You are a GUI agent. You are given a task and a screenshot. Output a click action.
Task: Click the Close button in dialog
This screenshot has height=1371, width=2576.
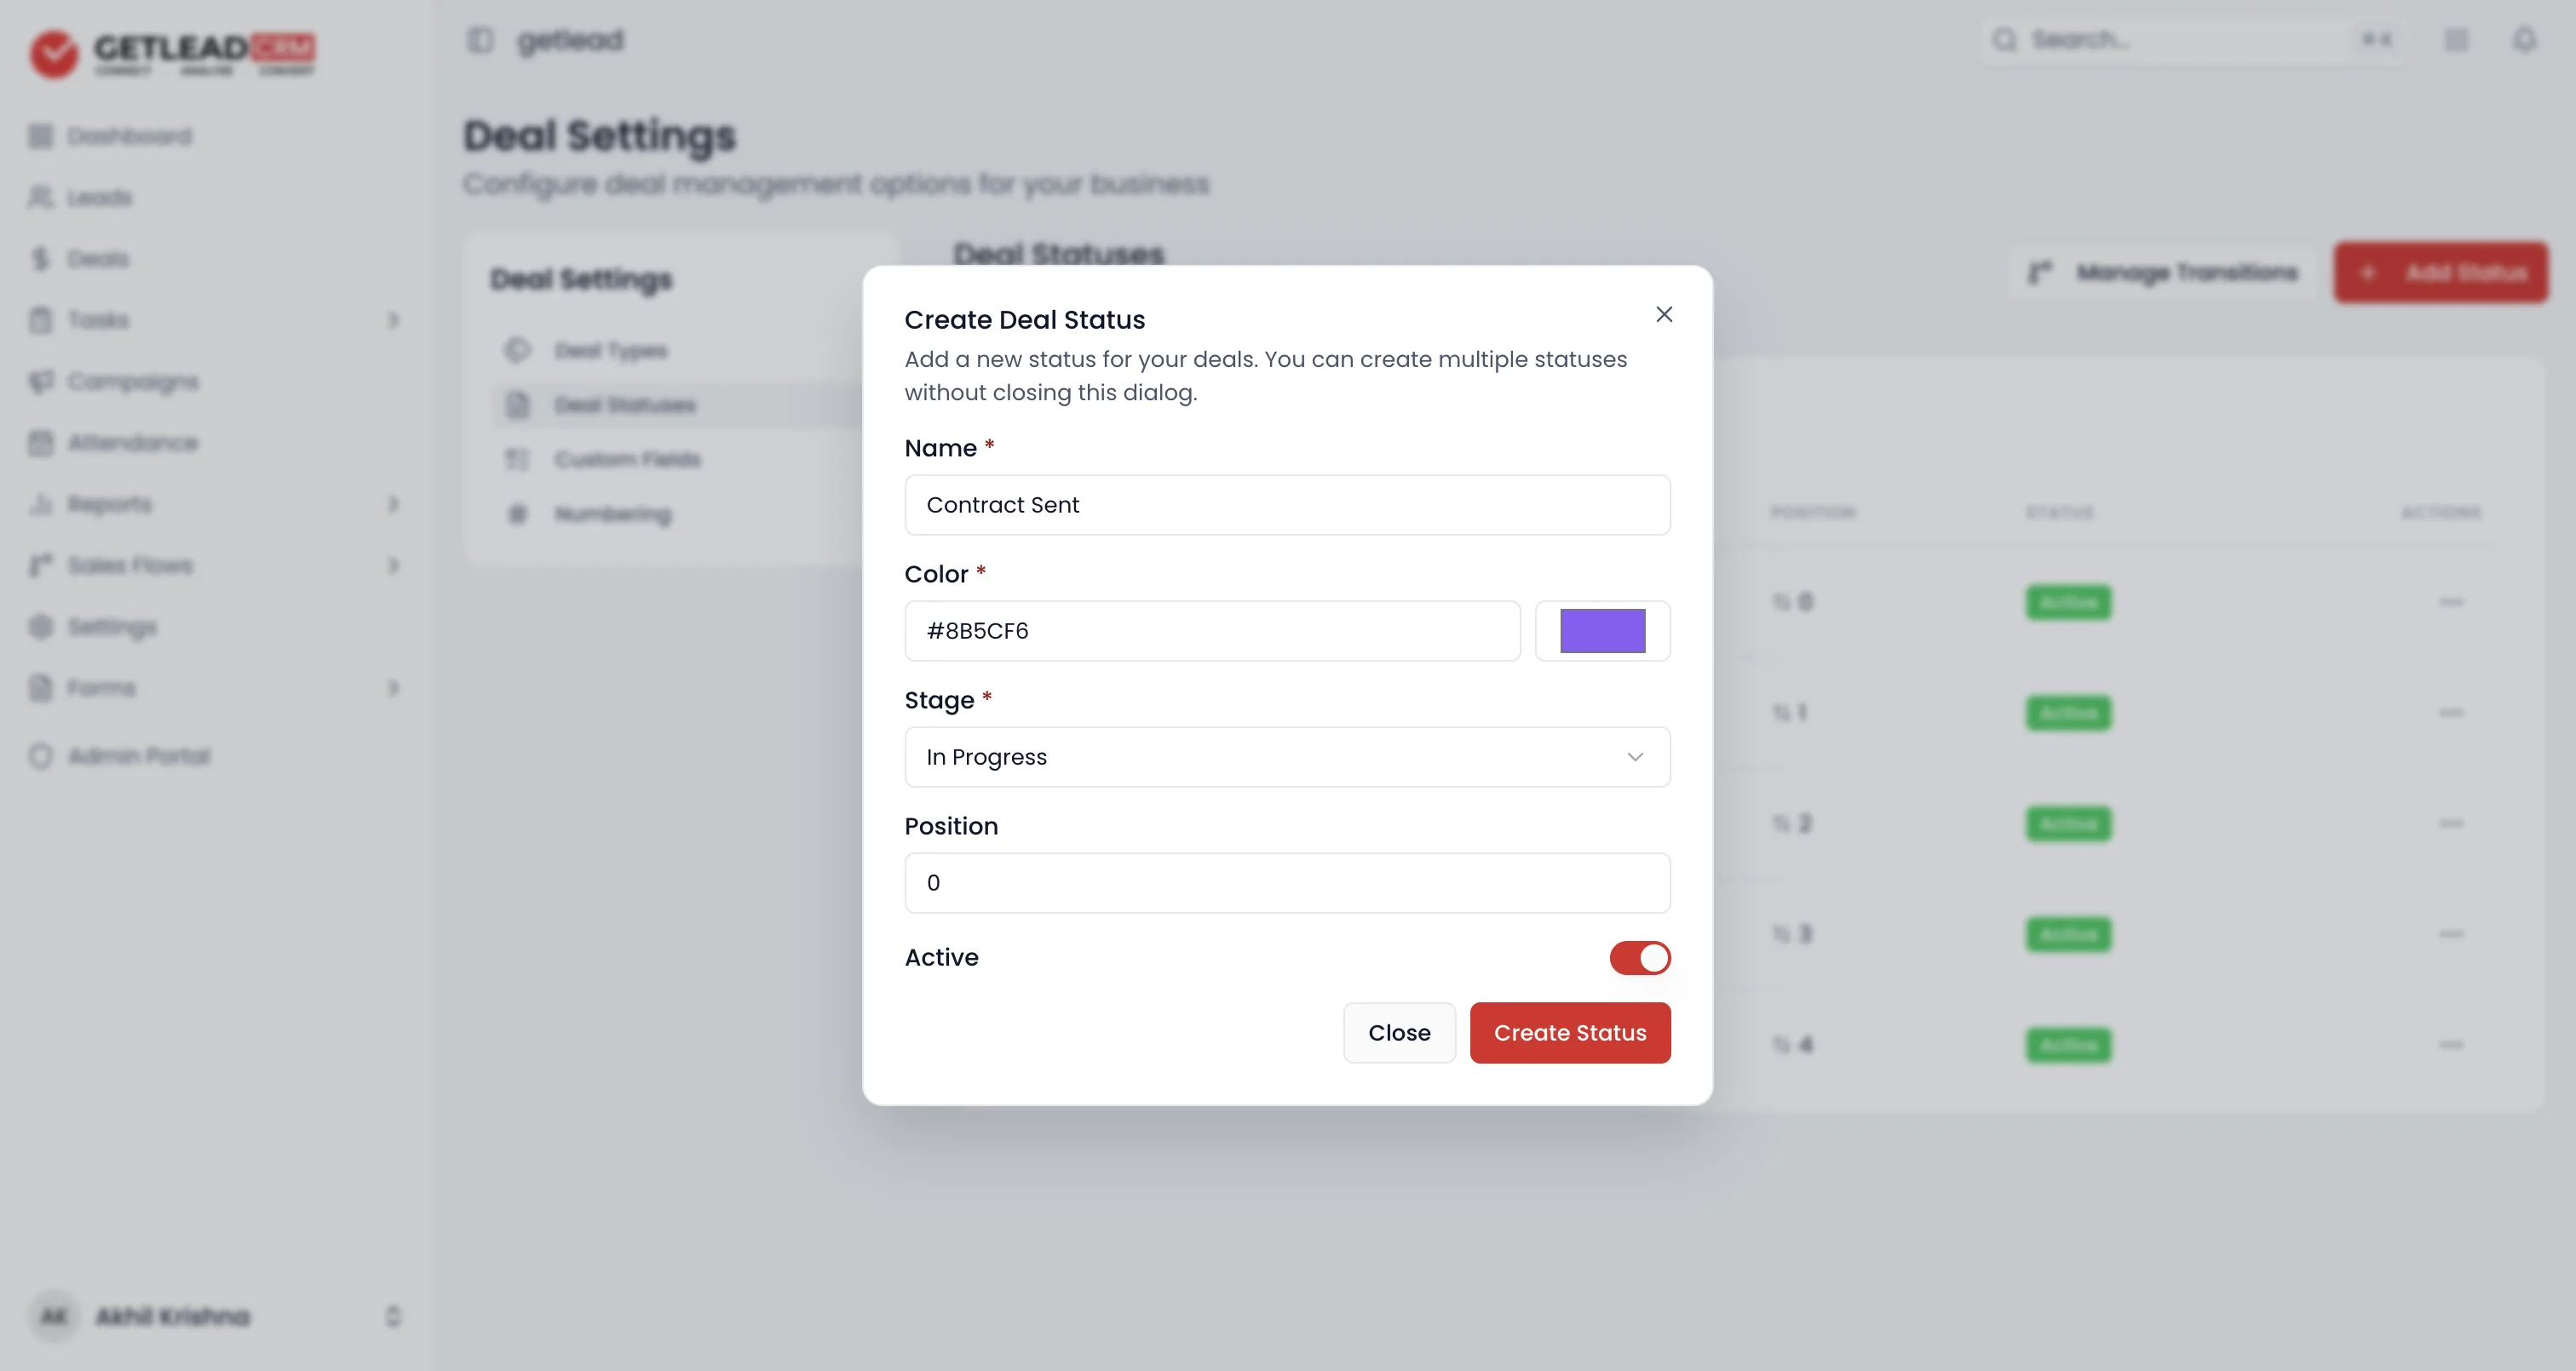point(1399,1033)
